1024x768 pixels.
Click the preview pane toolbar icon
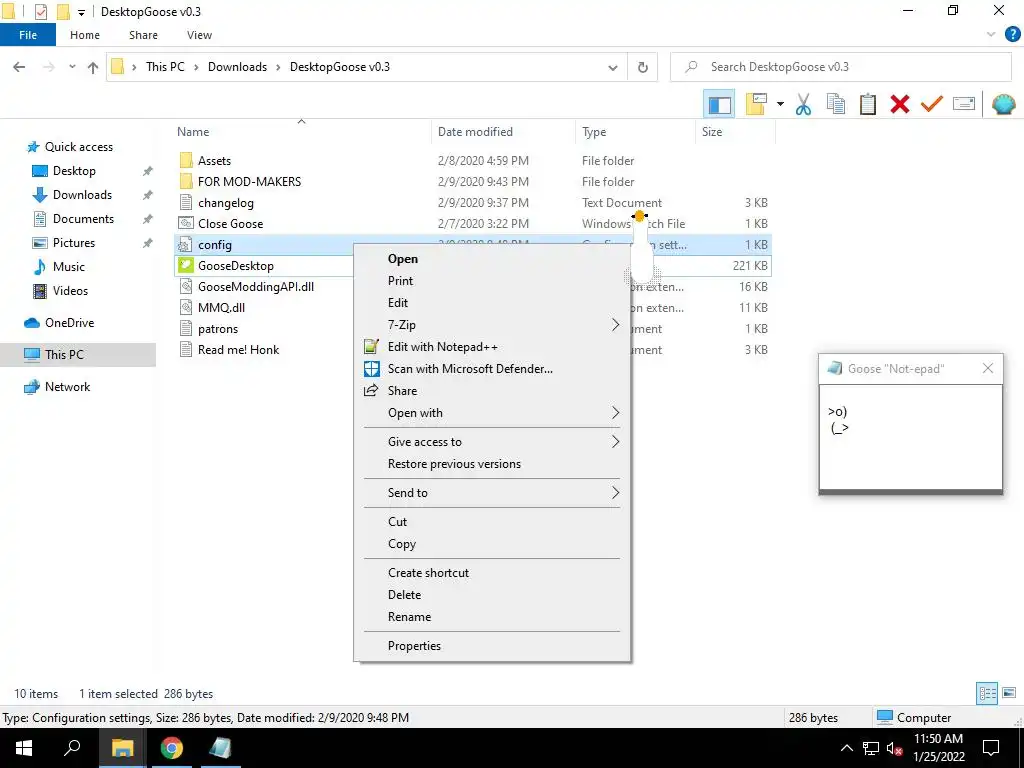(x=719, y=104)
